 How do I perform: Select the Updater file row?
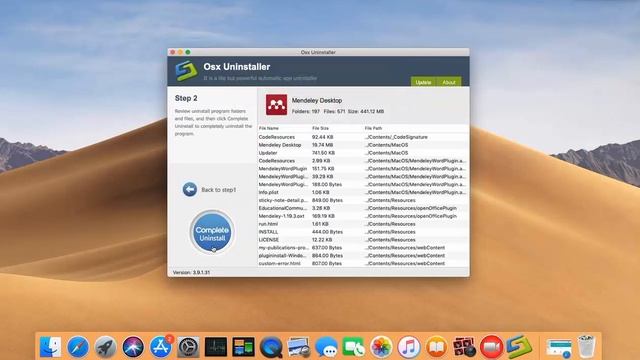(x=363, y=153)
